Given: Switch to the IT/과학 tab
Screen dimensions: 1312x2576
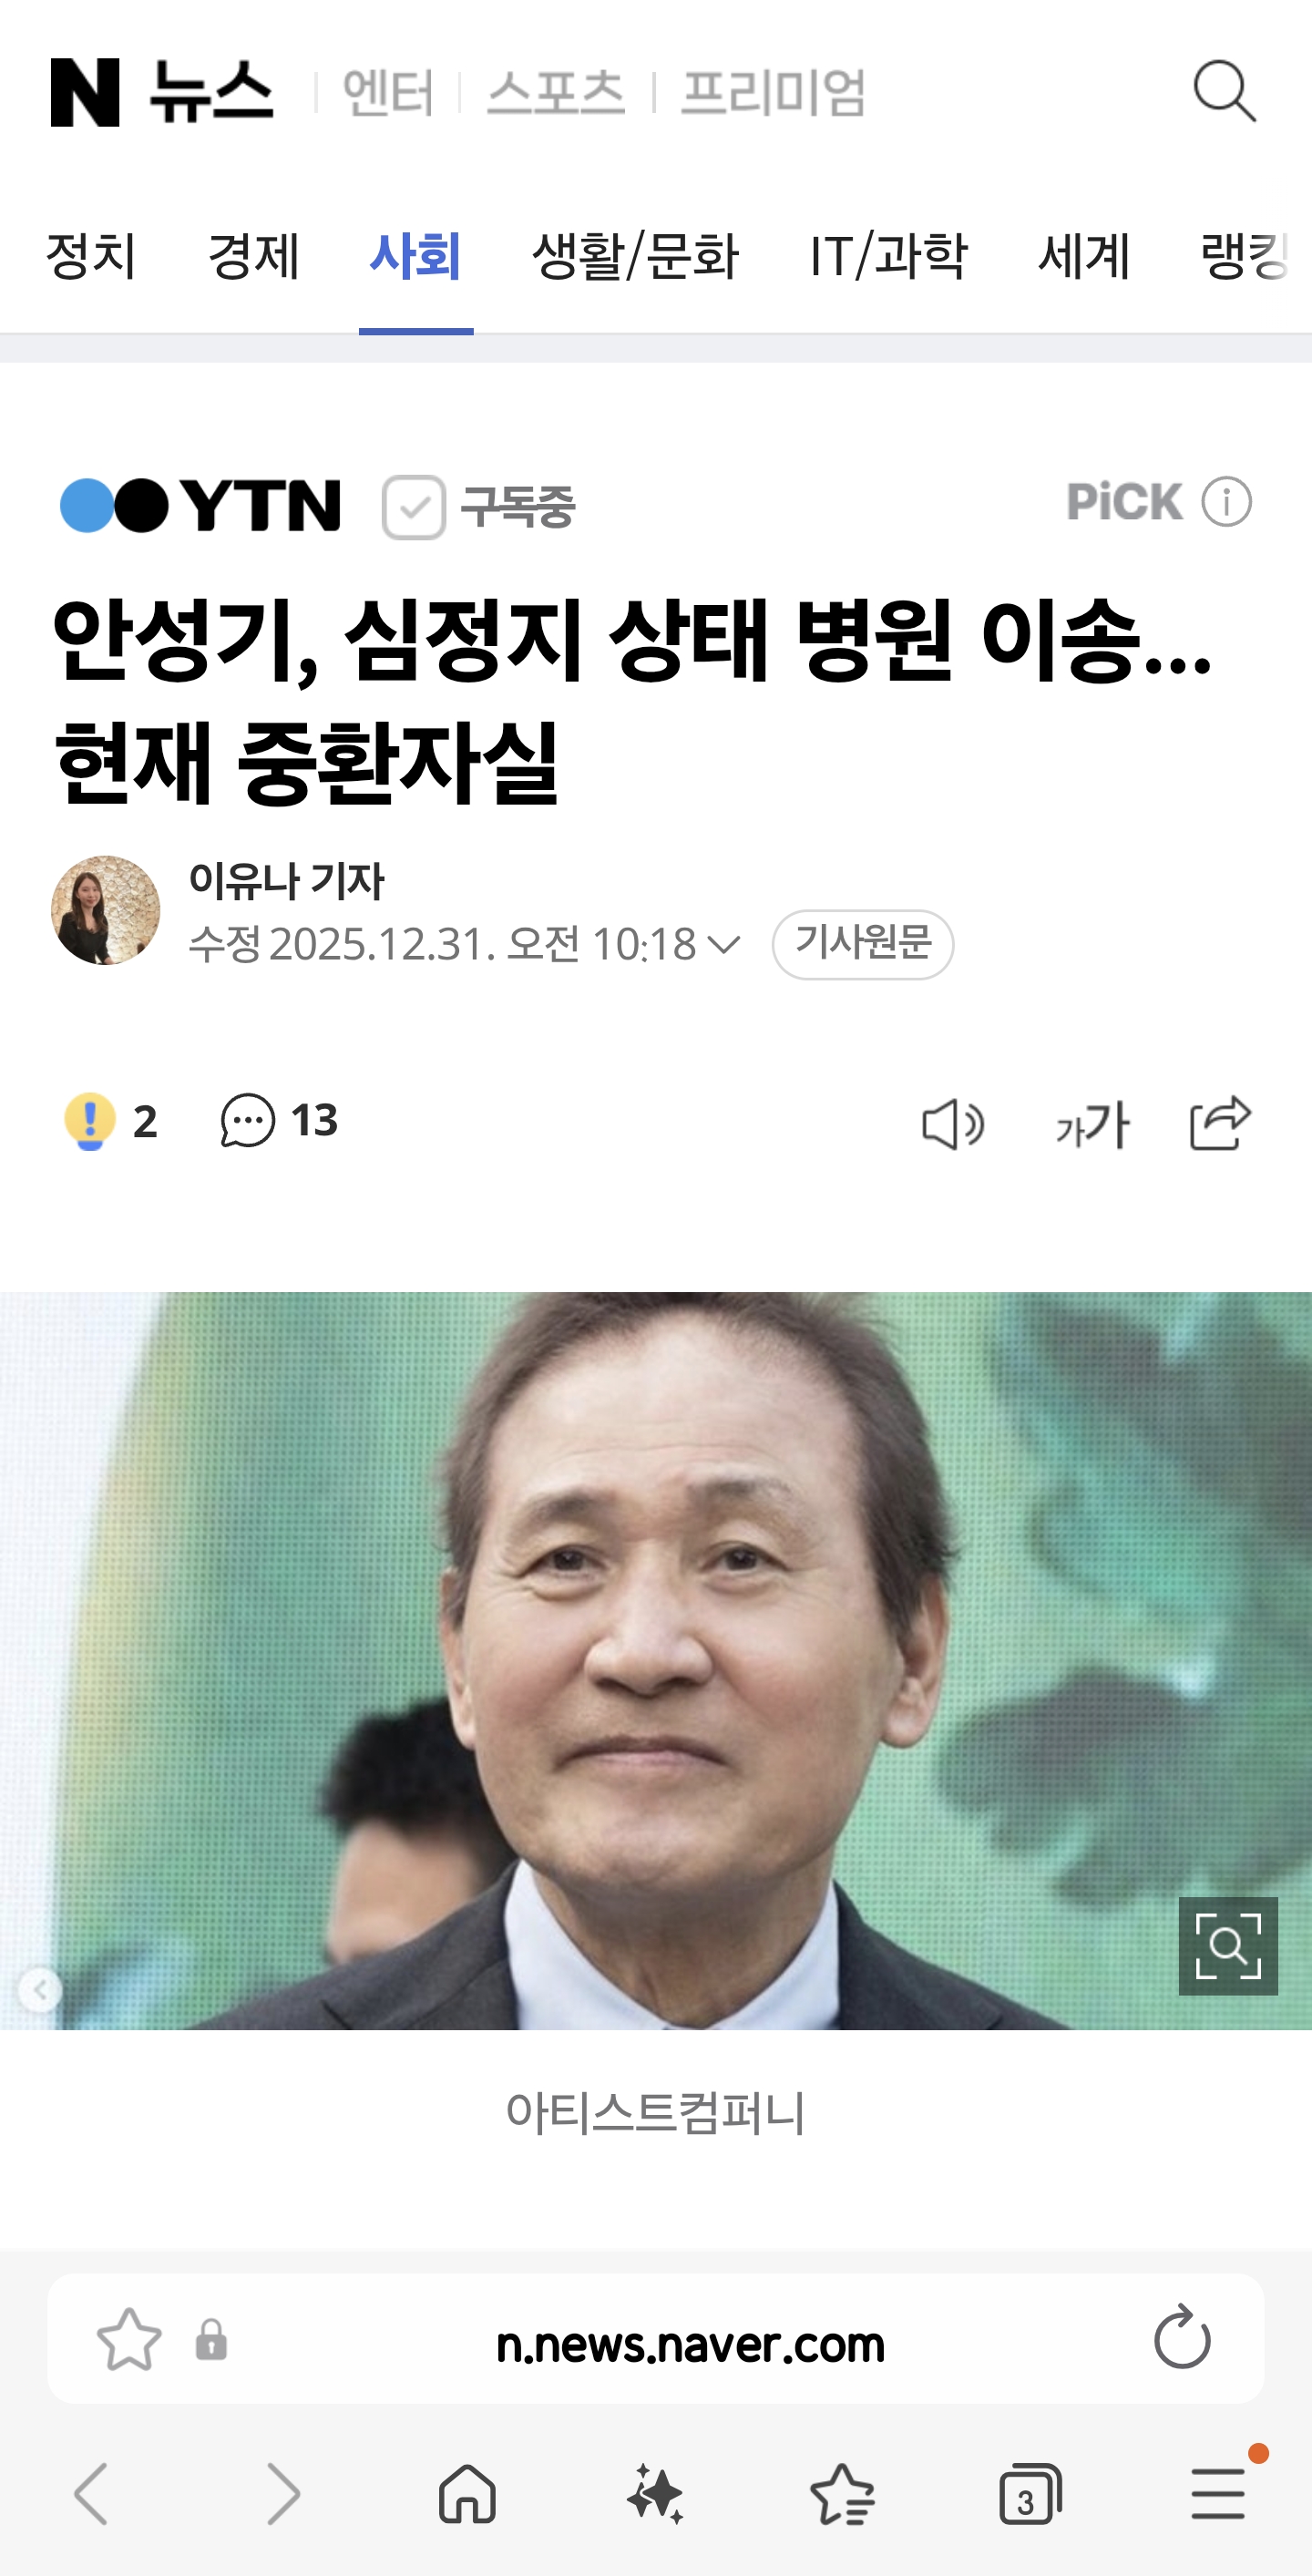Looking at the screenshot, I should 888,256.
